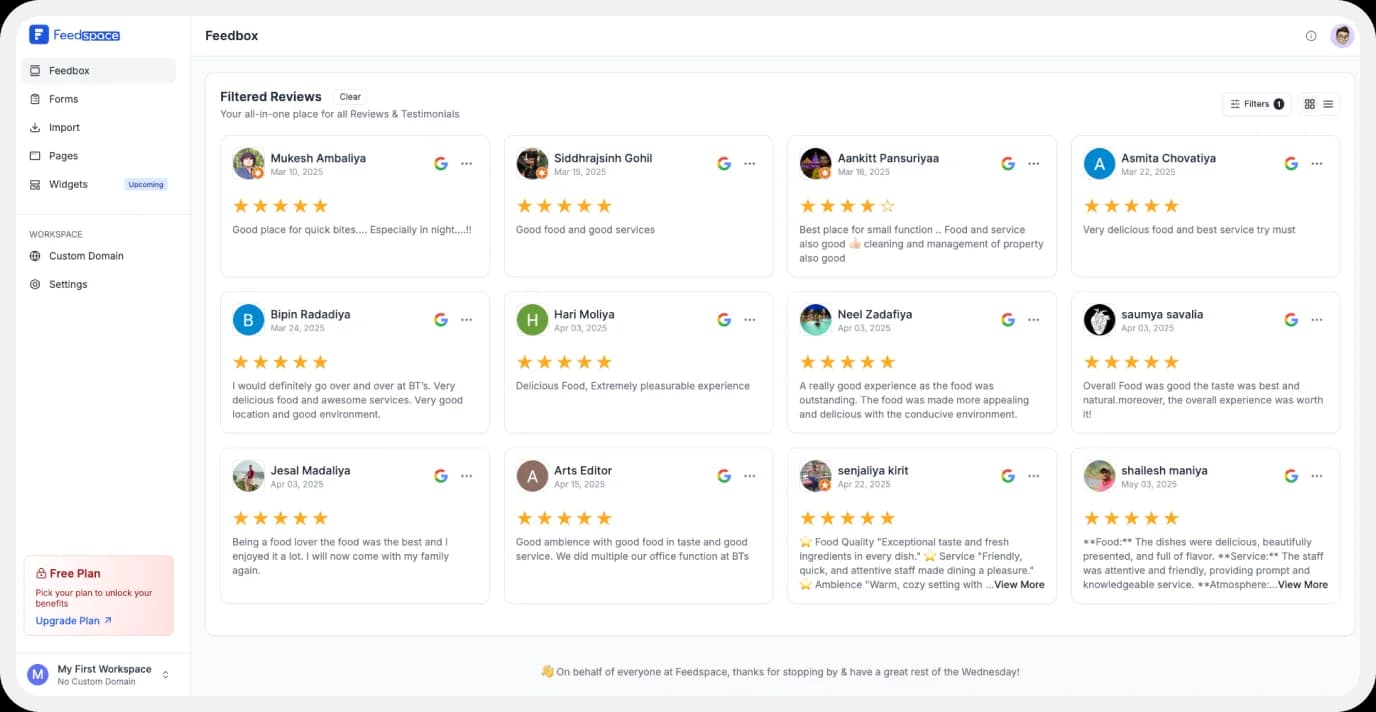1376x712 pixels.
Task: Clear the active review filters
Action: (350, 96)
